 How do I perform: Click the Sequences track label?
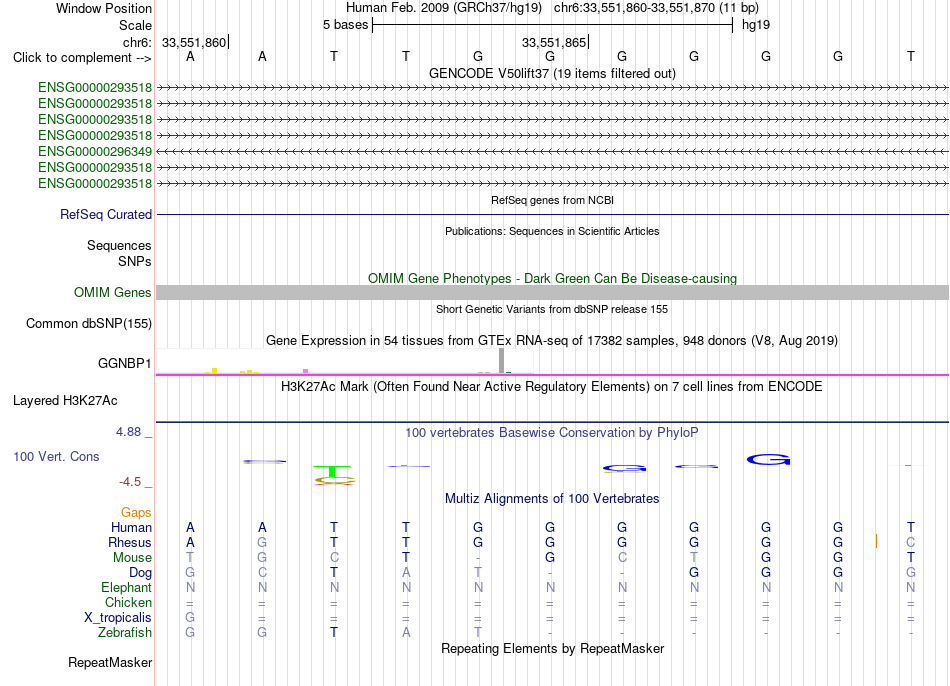point(119,245)
